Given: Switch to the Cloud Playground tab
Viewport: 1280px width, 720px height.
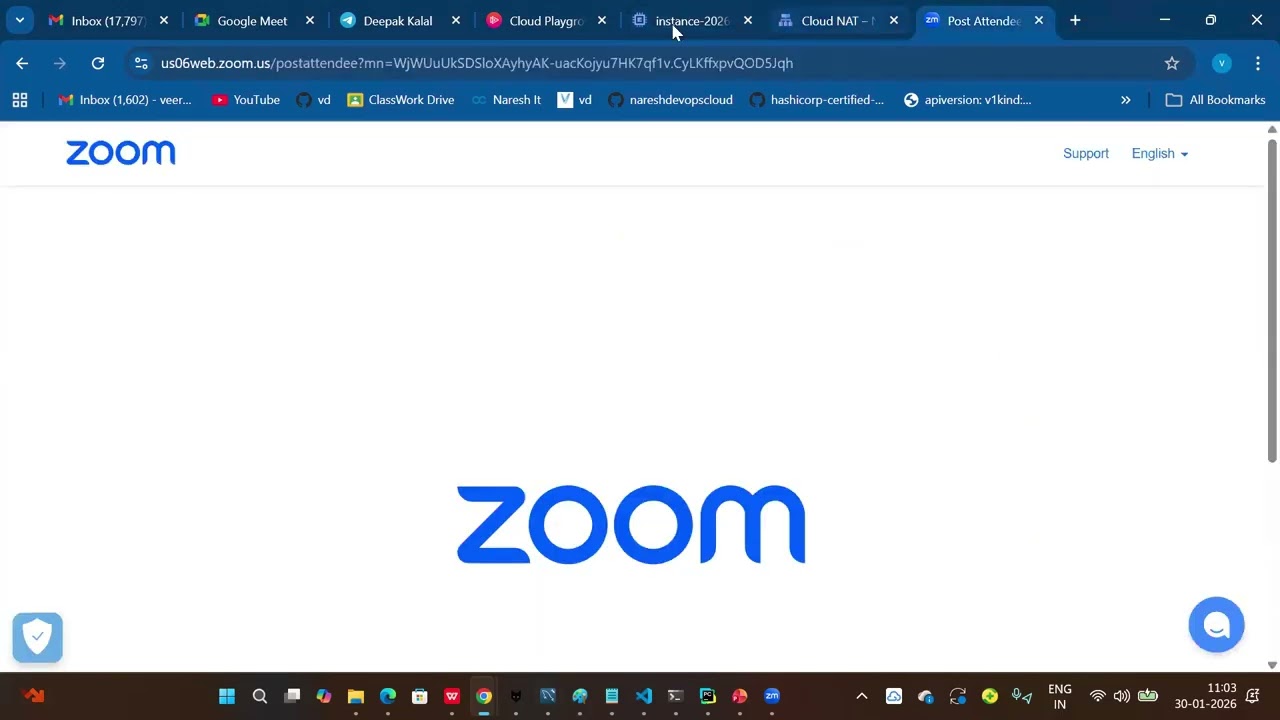Looking at the screenshot, I should pyautogui.click(x=545, y=20).
